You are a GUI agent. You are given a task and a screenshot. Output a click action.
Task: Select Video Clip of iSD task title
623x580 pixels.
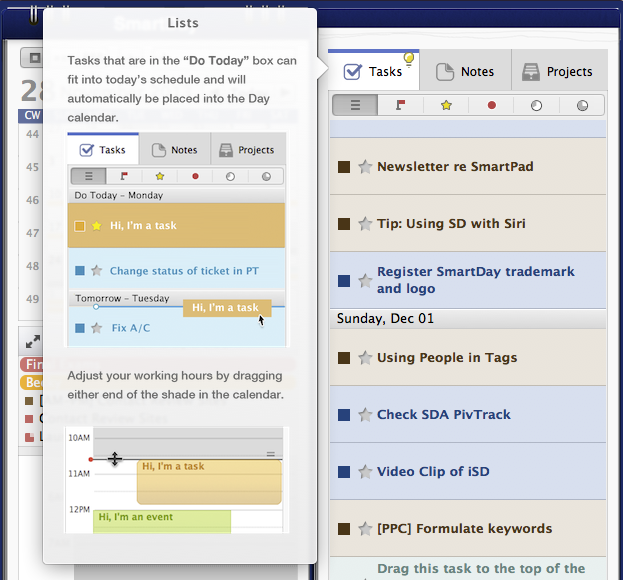tap(433, 472)
